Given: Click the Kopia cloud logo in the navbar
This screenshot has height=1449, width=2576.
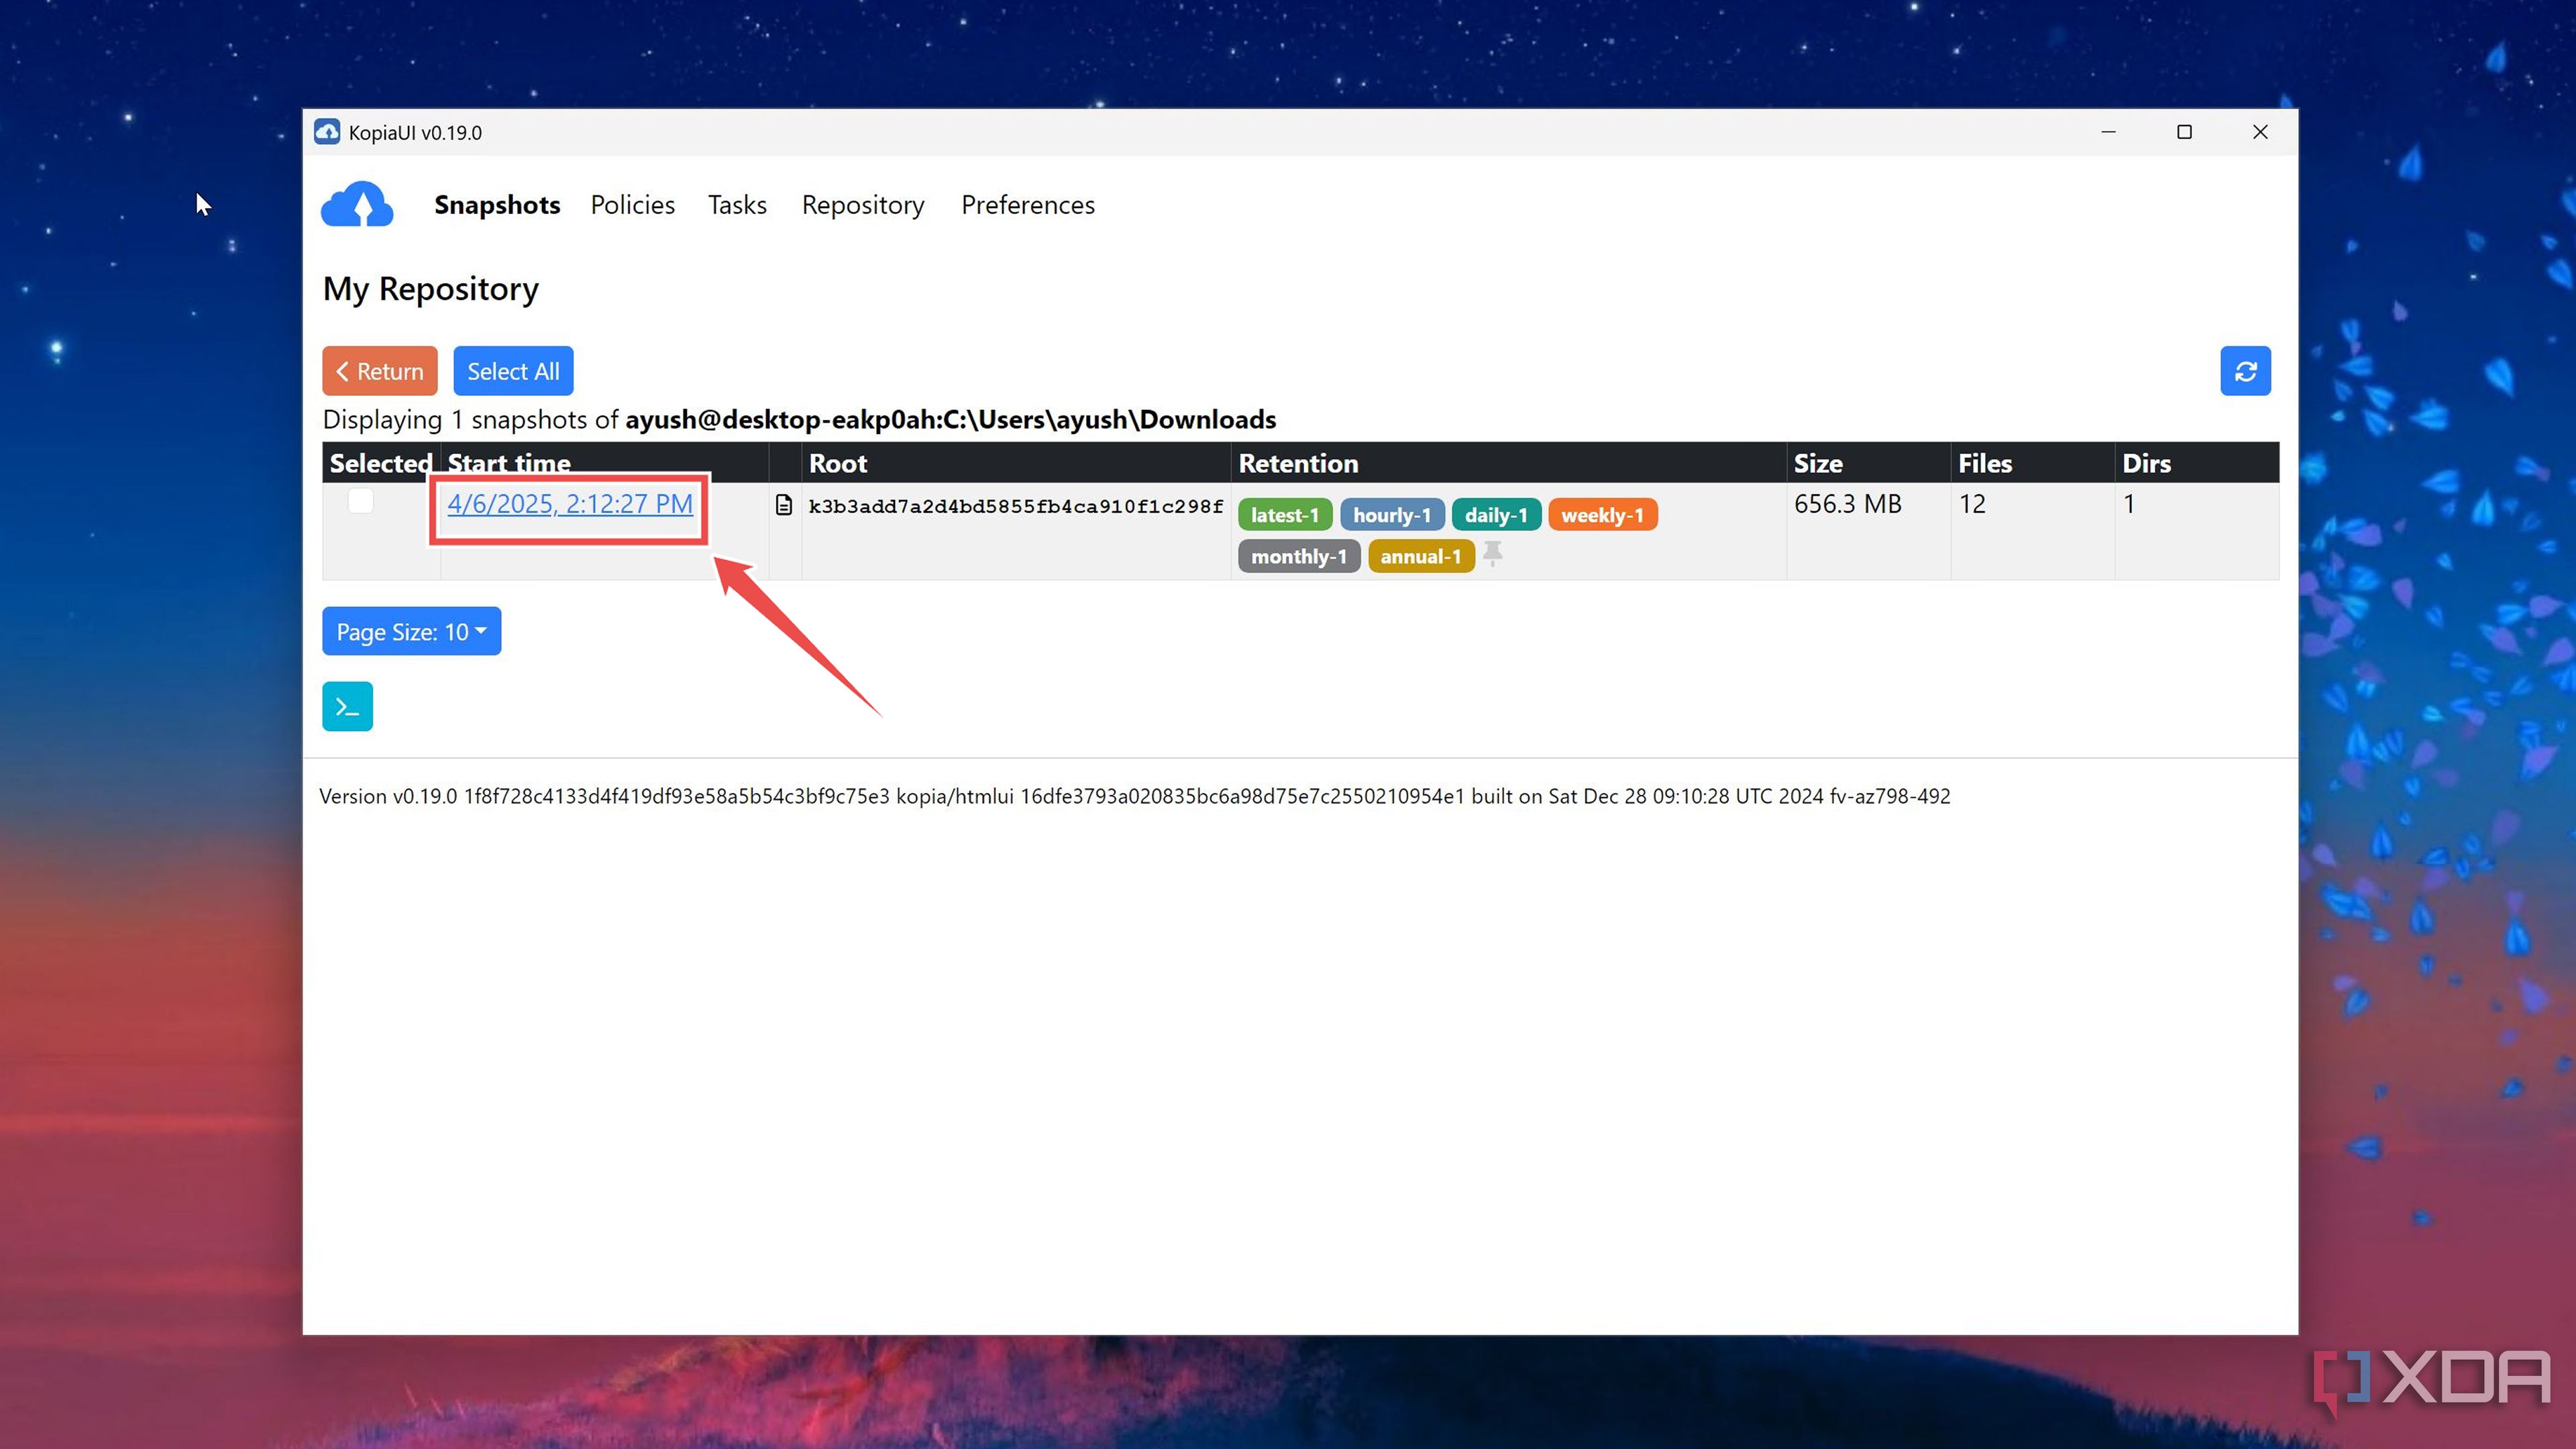Looking at the screenshot, I should coord(357,204).
